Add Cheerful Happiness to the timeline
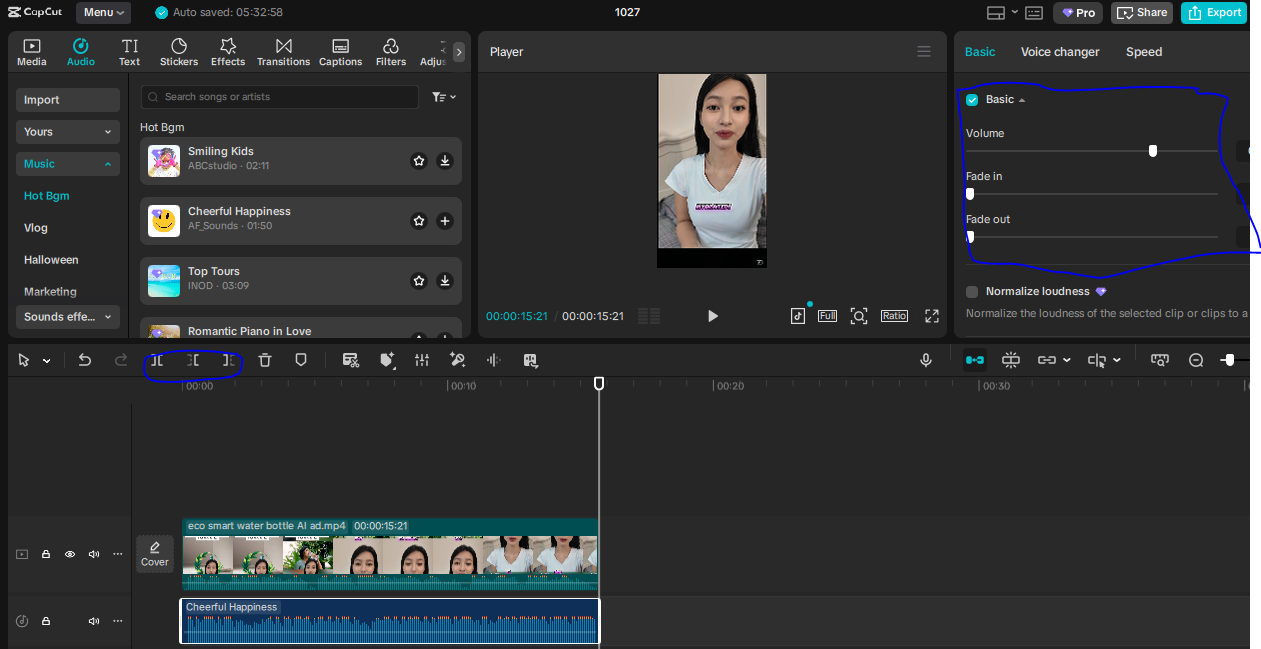 445,221
